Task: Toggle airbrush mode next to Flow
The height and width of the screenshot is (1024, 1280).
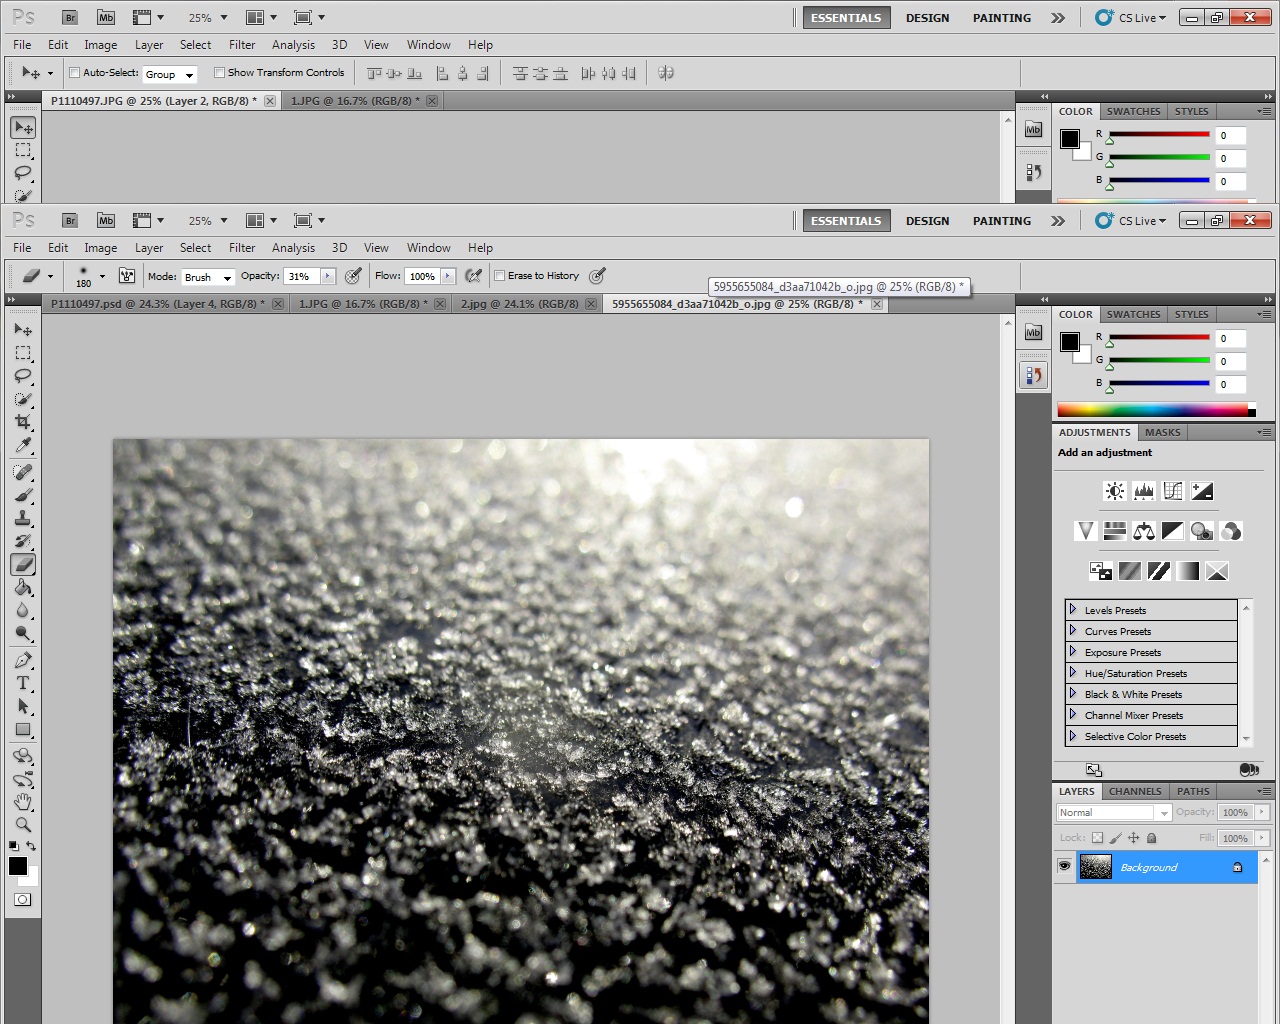Action: click(x=474, y=276)
